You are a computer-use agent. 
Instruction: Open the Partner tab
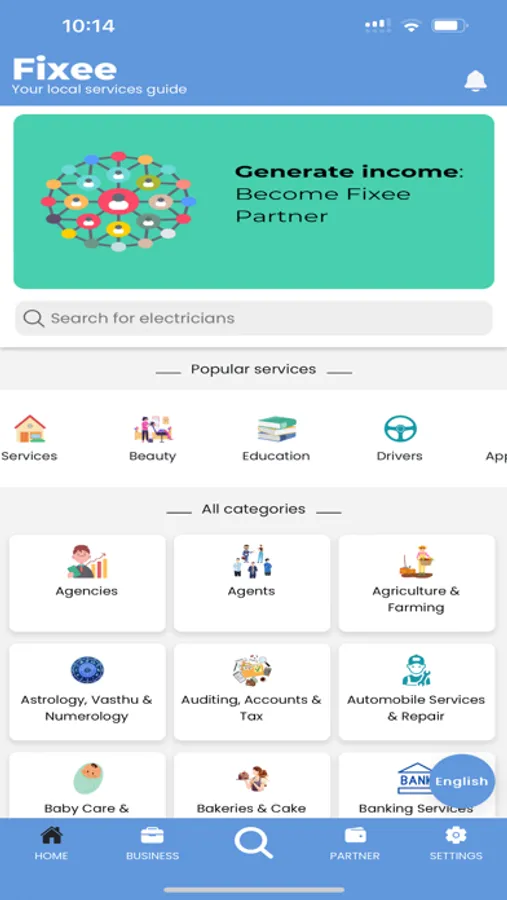(x=354, y=843)
